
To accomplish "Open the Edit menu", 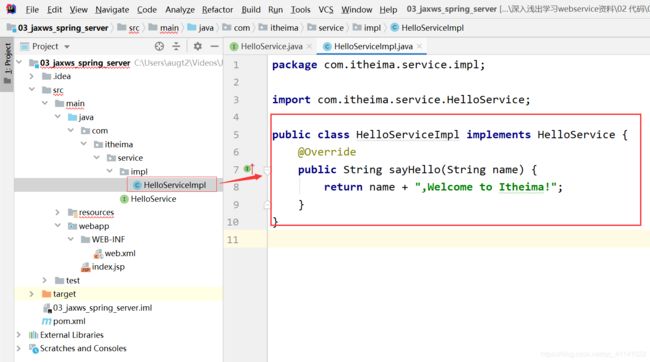I will pos(54,10).
